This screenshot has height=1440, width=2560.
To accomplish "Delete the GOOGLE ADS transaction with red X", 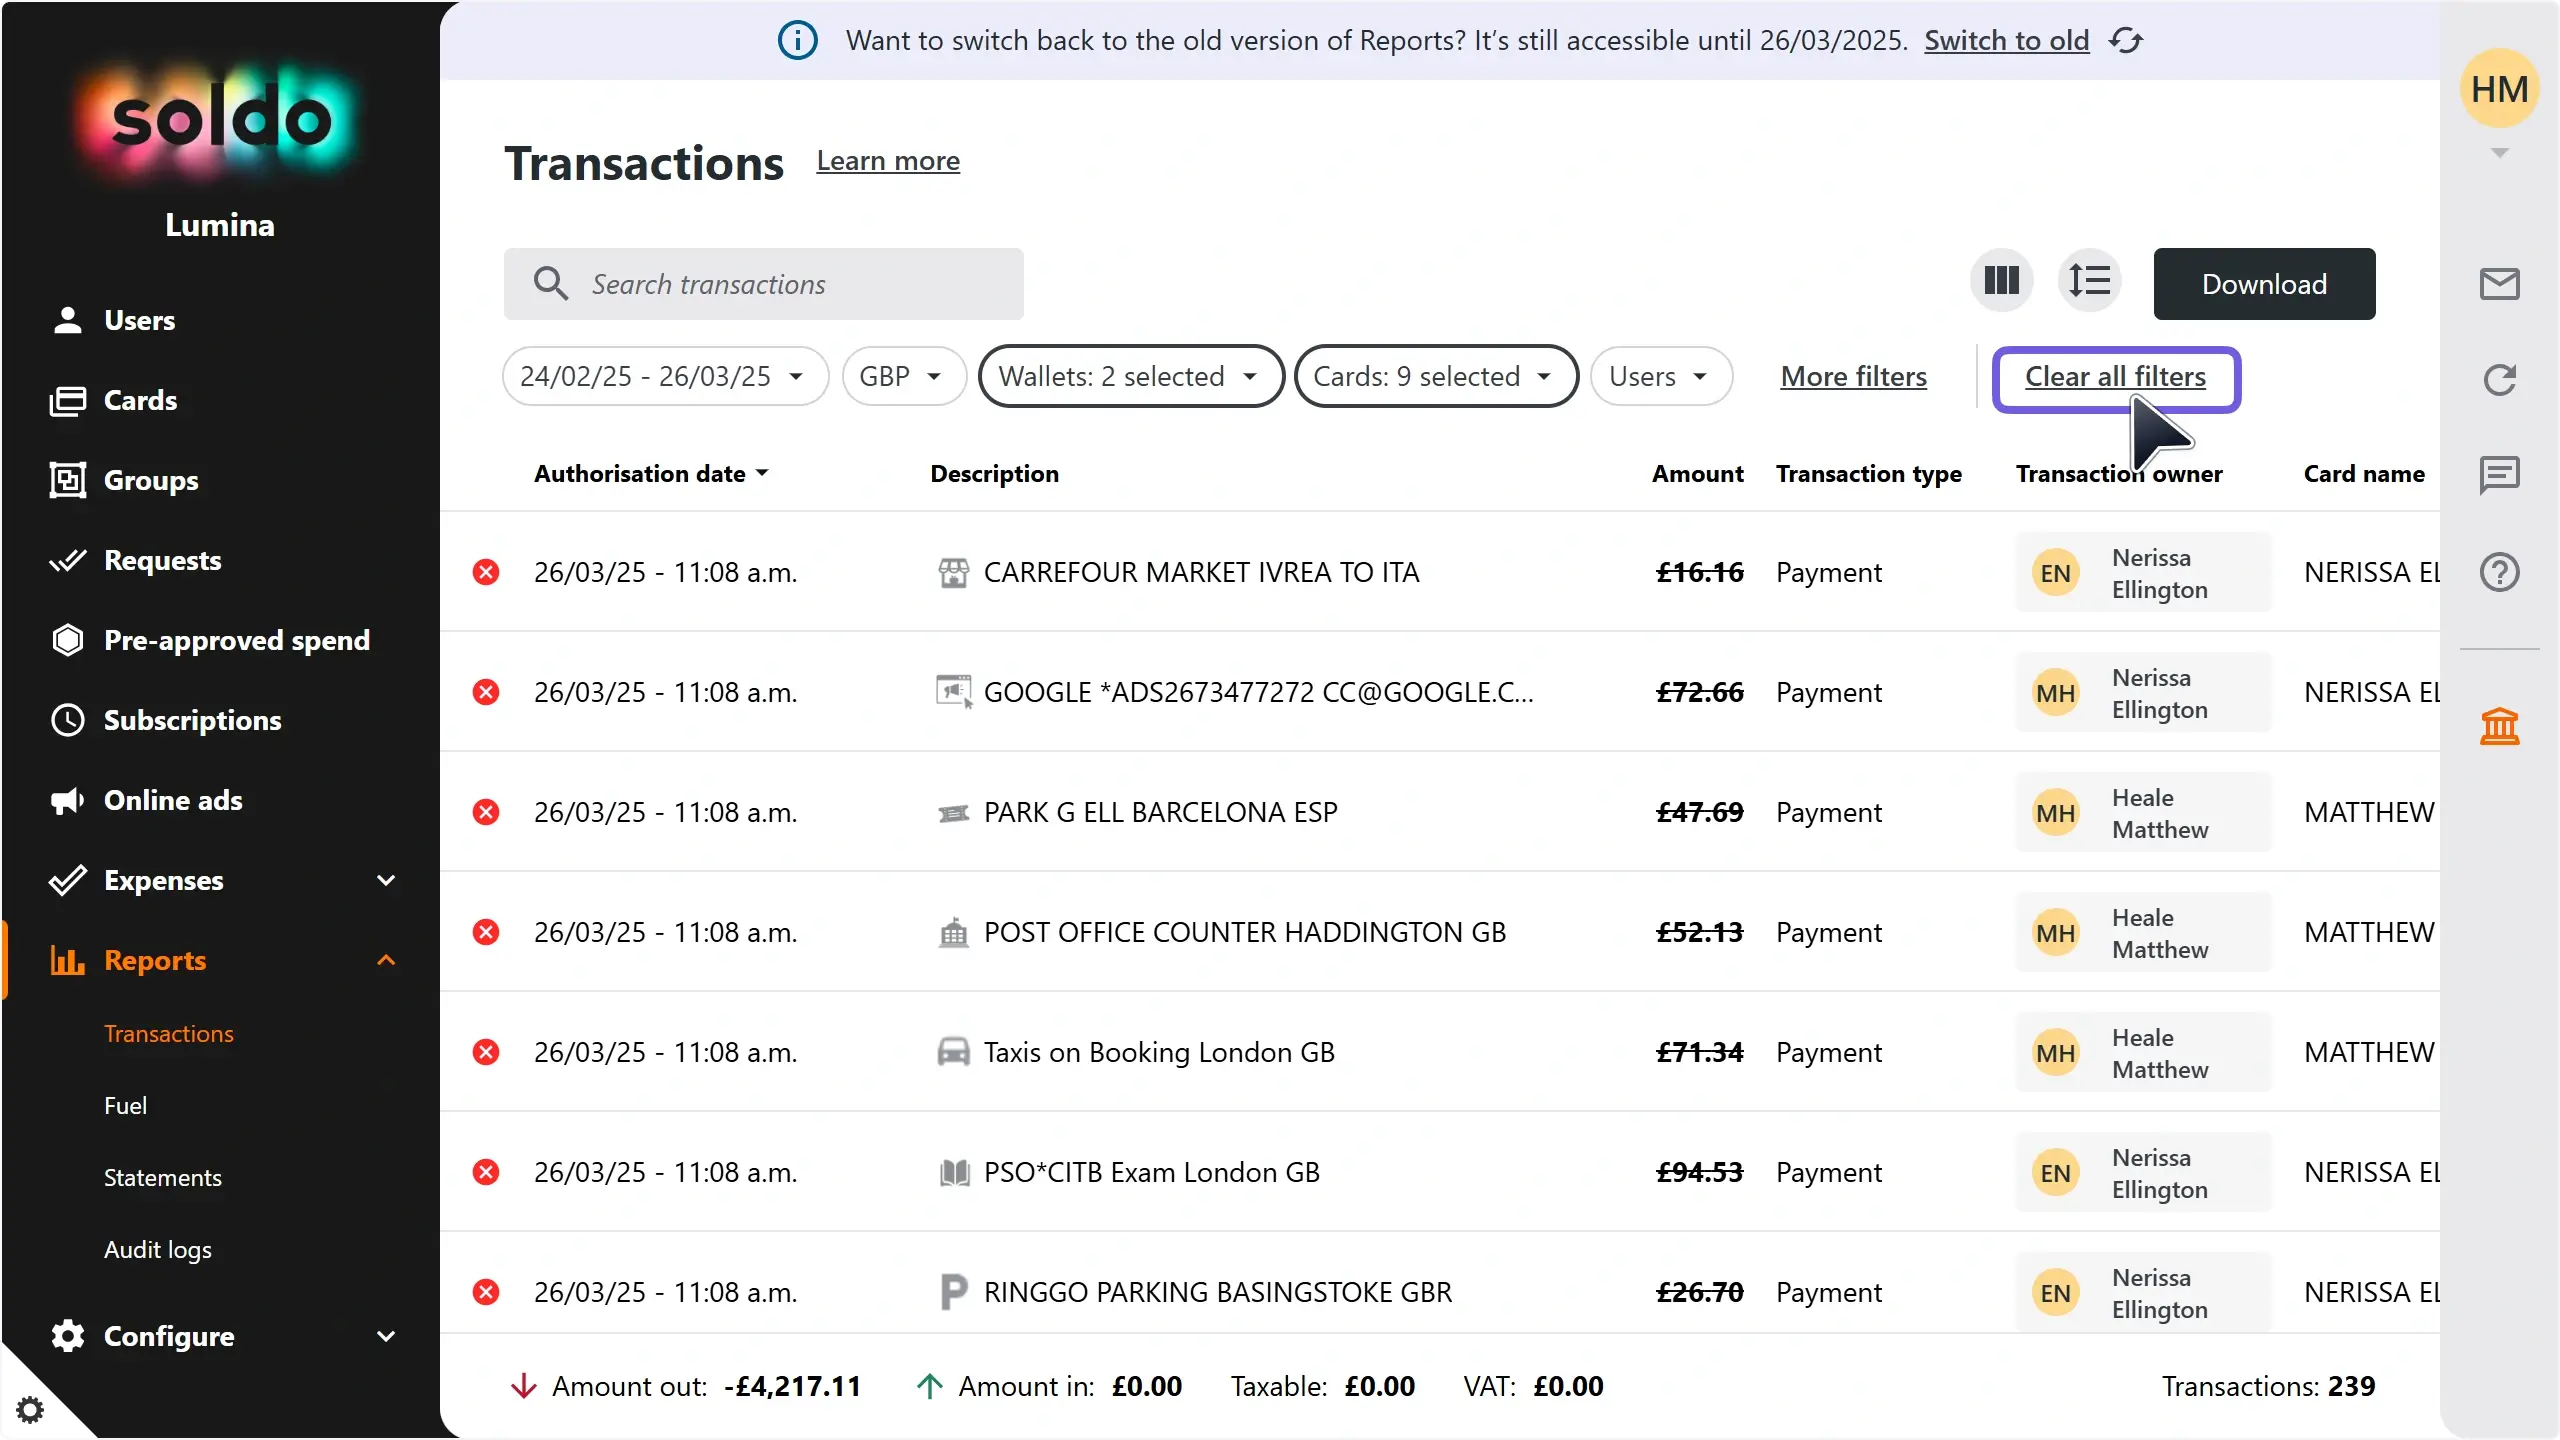I will (x=487, y=691).
